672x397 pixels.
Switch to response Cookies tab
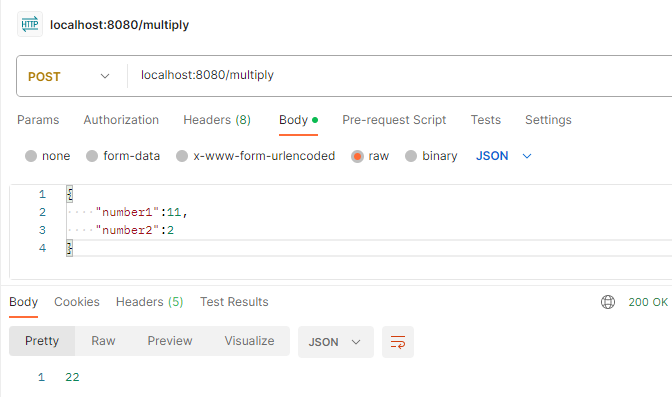[x=77, y=302]
